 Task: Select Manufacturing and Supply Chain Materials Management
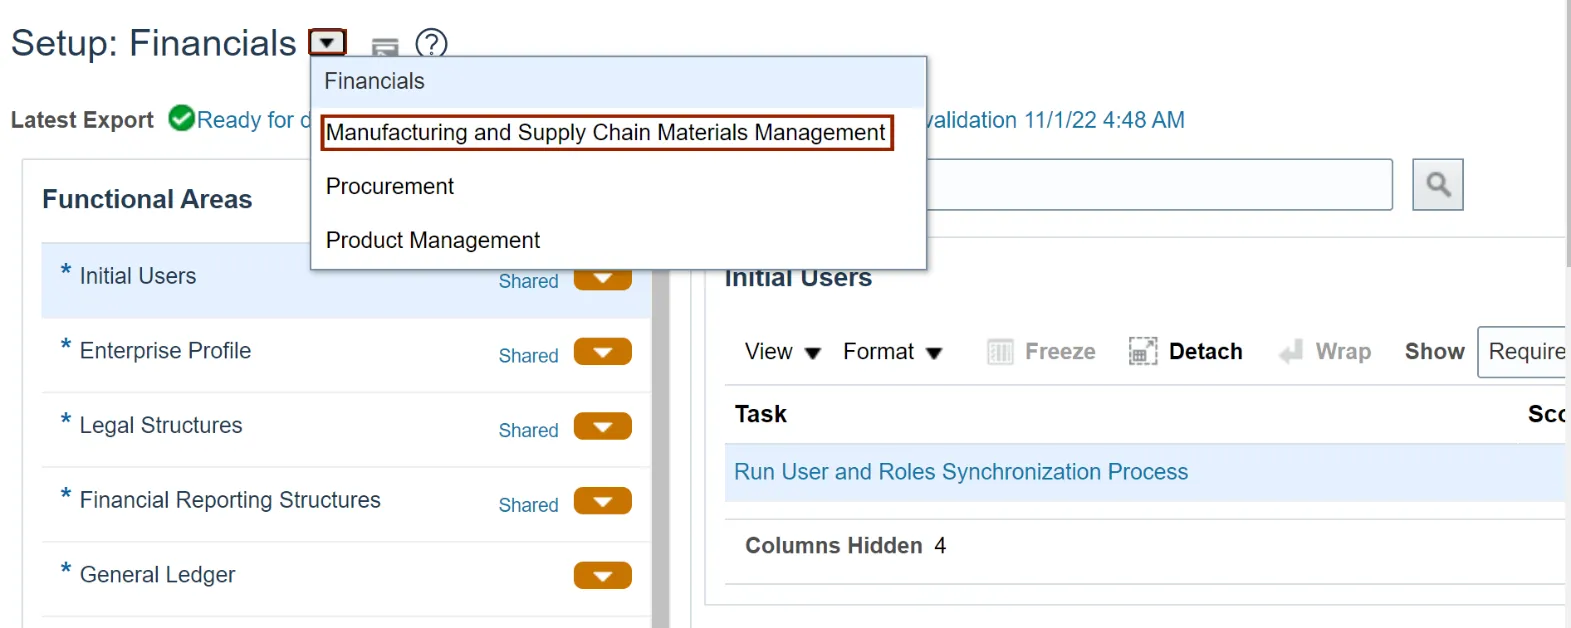(606, 132)
